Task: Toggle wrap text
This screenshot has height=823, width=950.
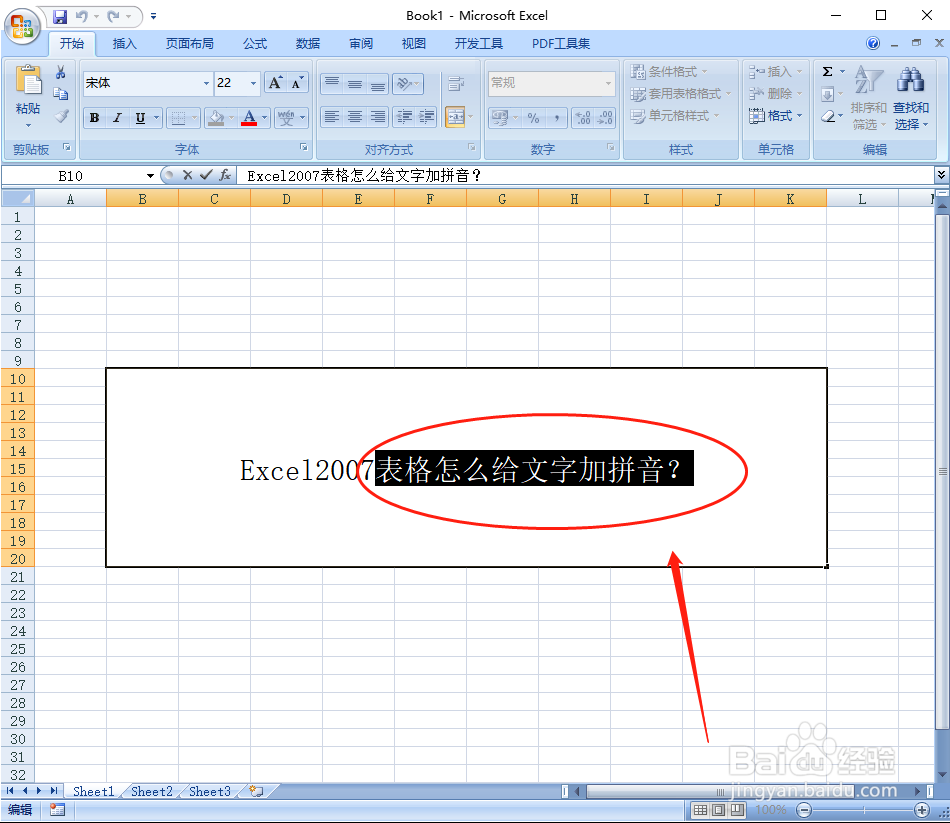Action: click(456, 83)
